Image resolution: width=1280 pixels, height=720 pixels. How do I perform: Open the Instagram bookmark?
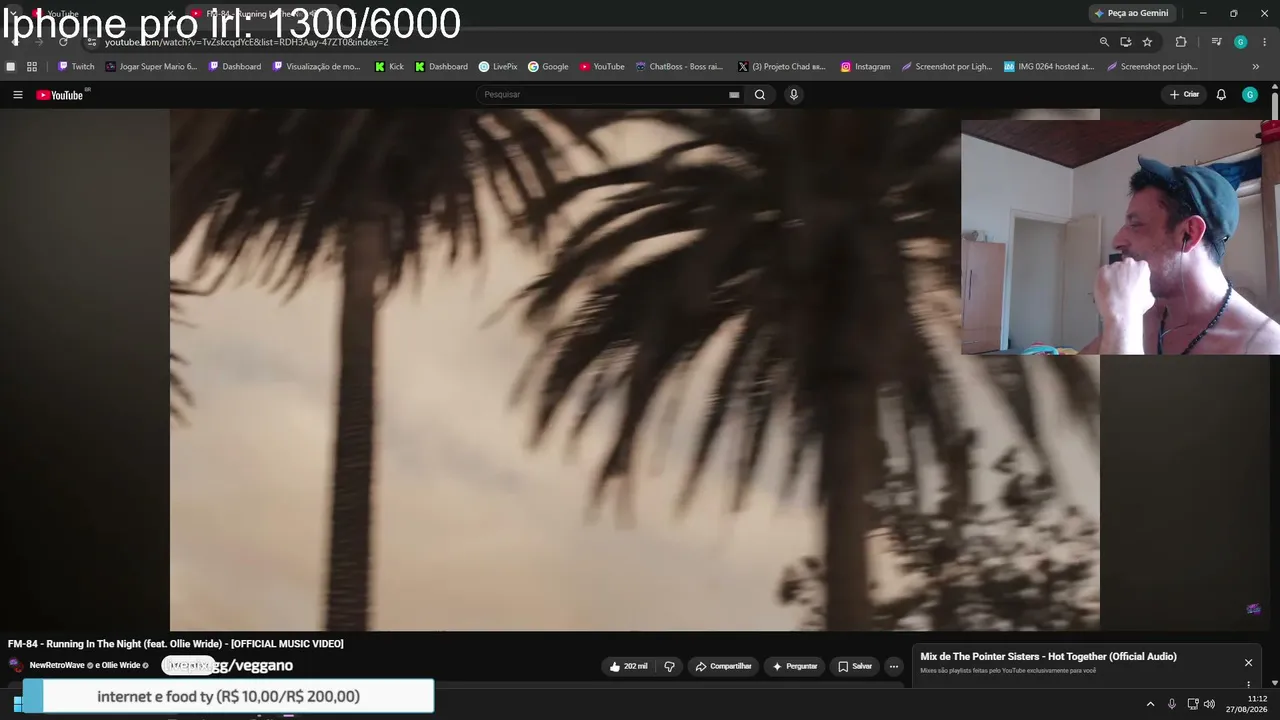(865, 67)
